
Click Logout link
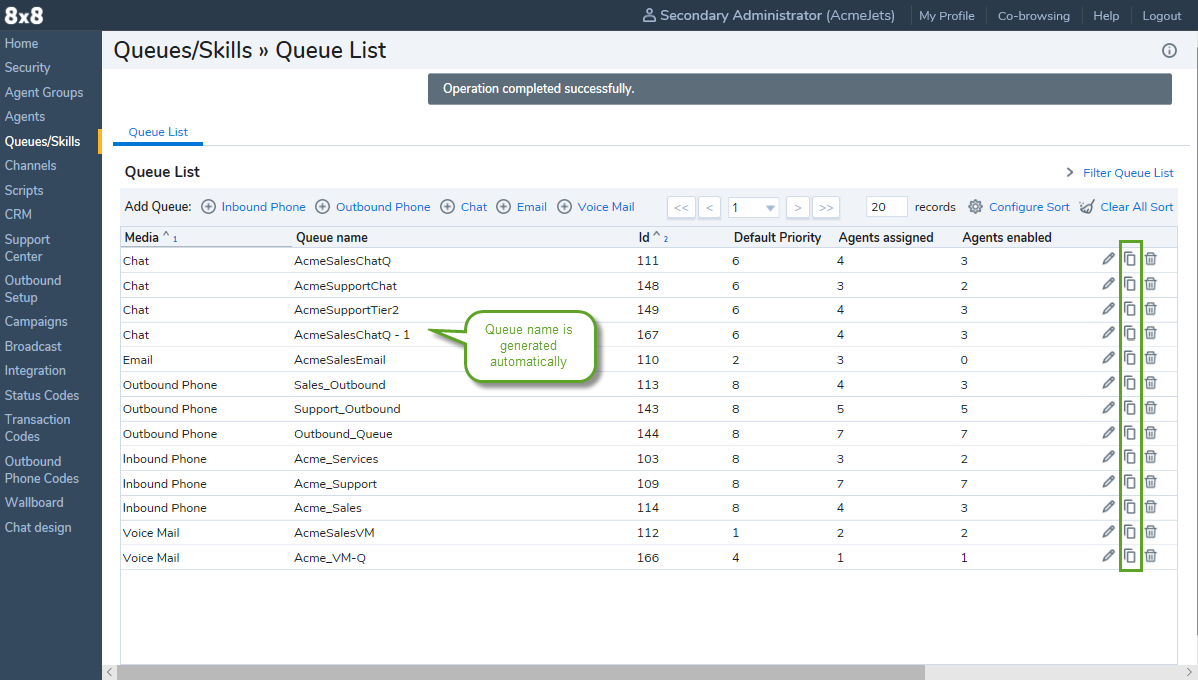pyautogui.click(x=1161, y=15)
